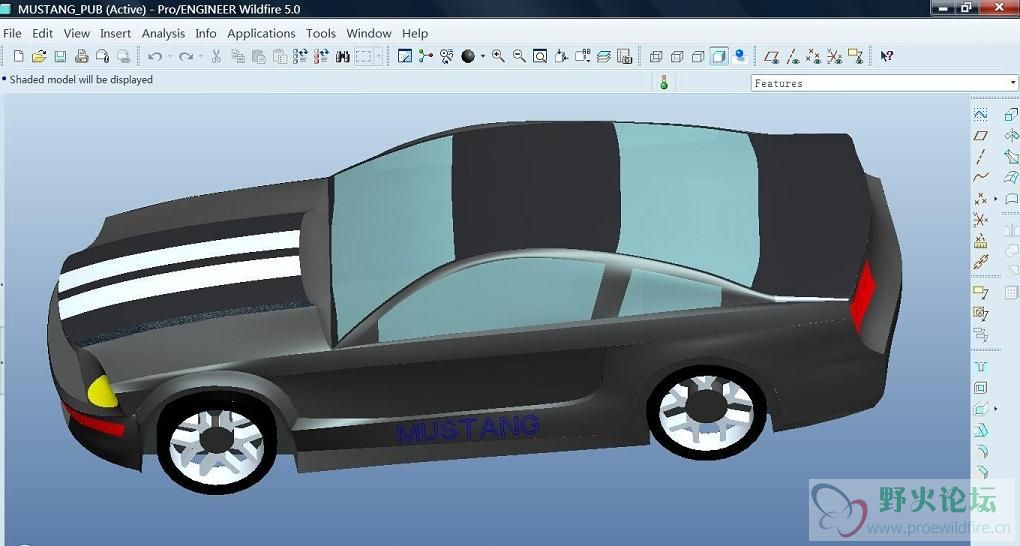Open the Window menu
The image size is (1020, 546).
[369, 33]
